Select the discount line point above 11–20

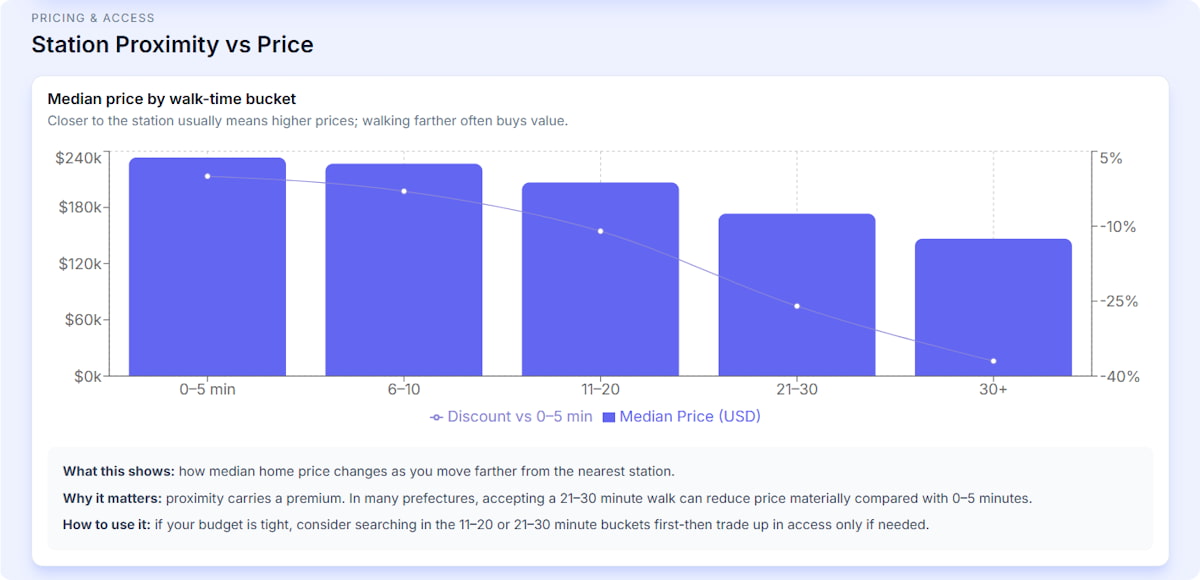[x=601, y=231]
